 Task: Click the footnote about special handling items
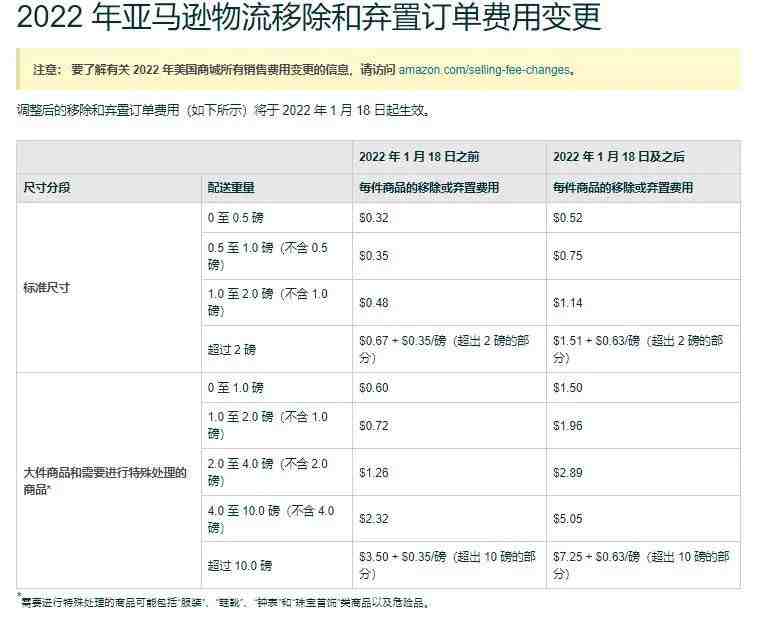[223, 602]
